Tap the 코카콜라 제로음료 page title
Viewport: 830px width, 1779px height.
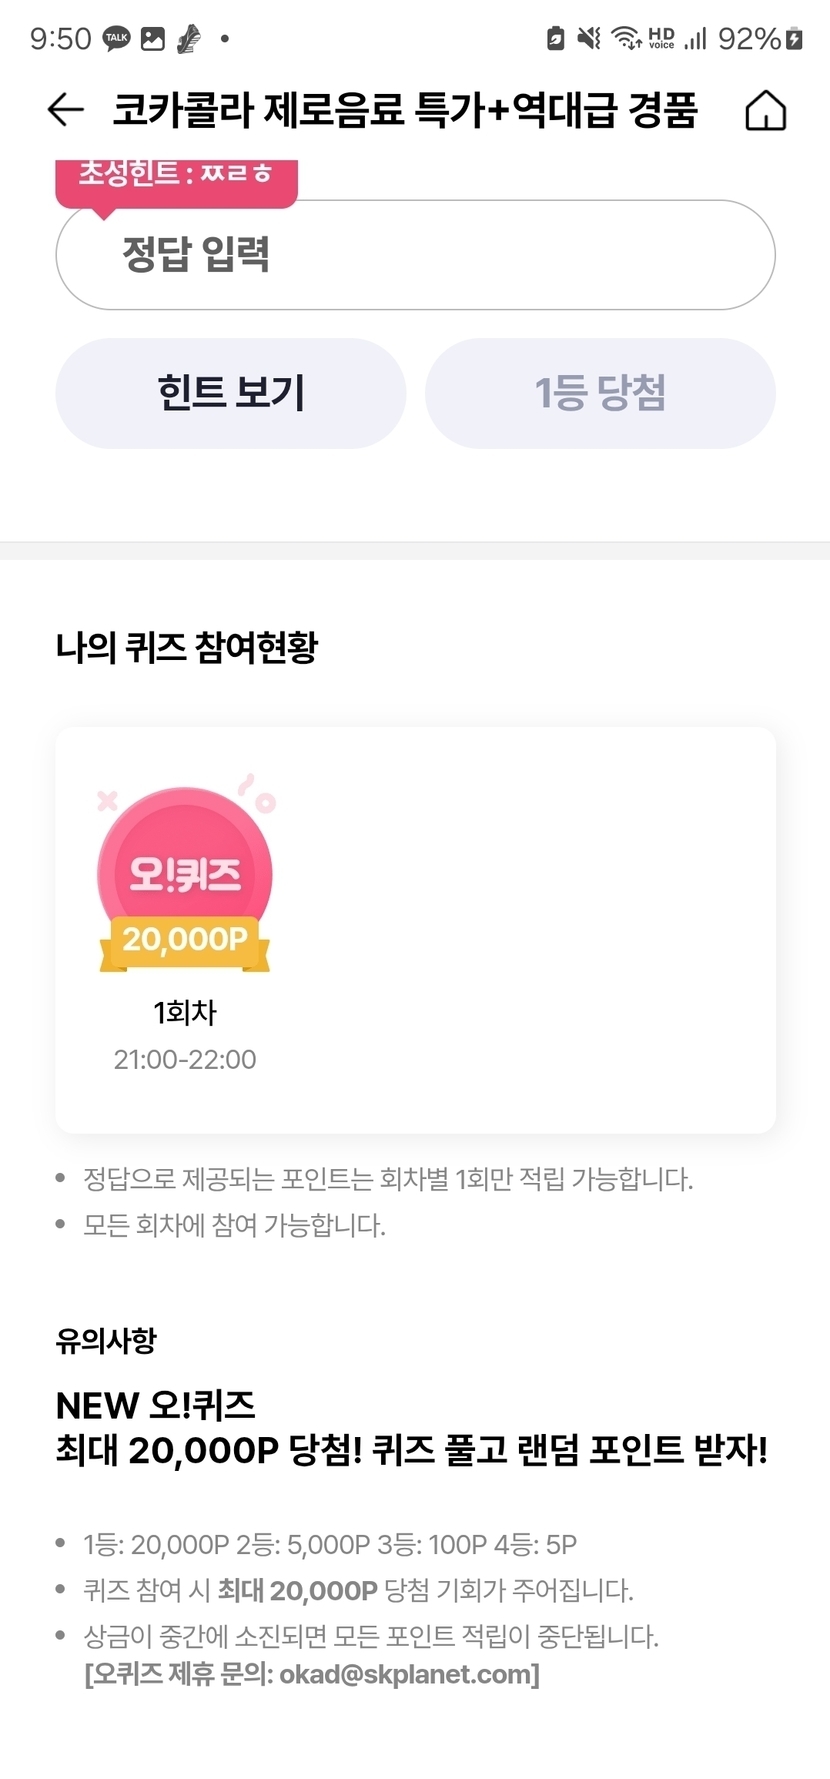click(404, 110)
